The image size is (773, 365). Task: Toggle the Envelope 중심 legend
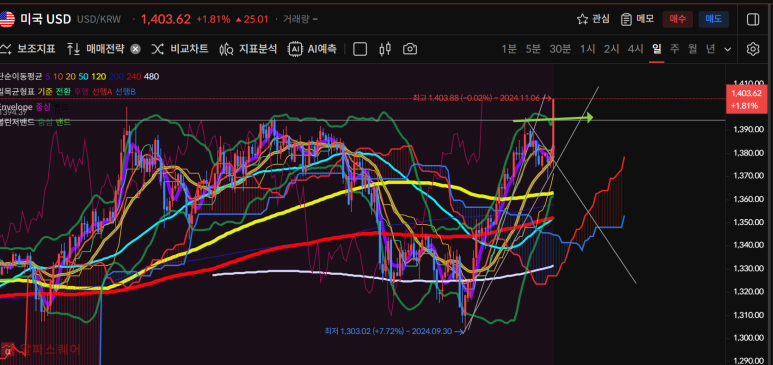tap(43, 107)
